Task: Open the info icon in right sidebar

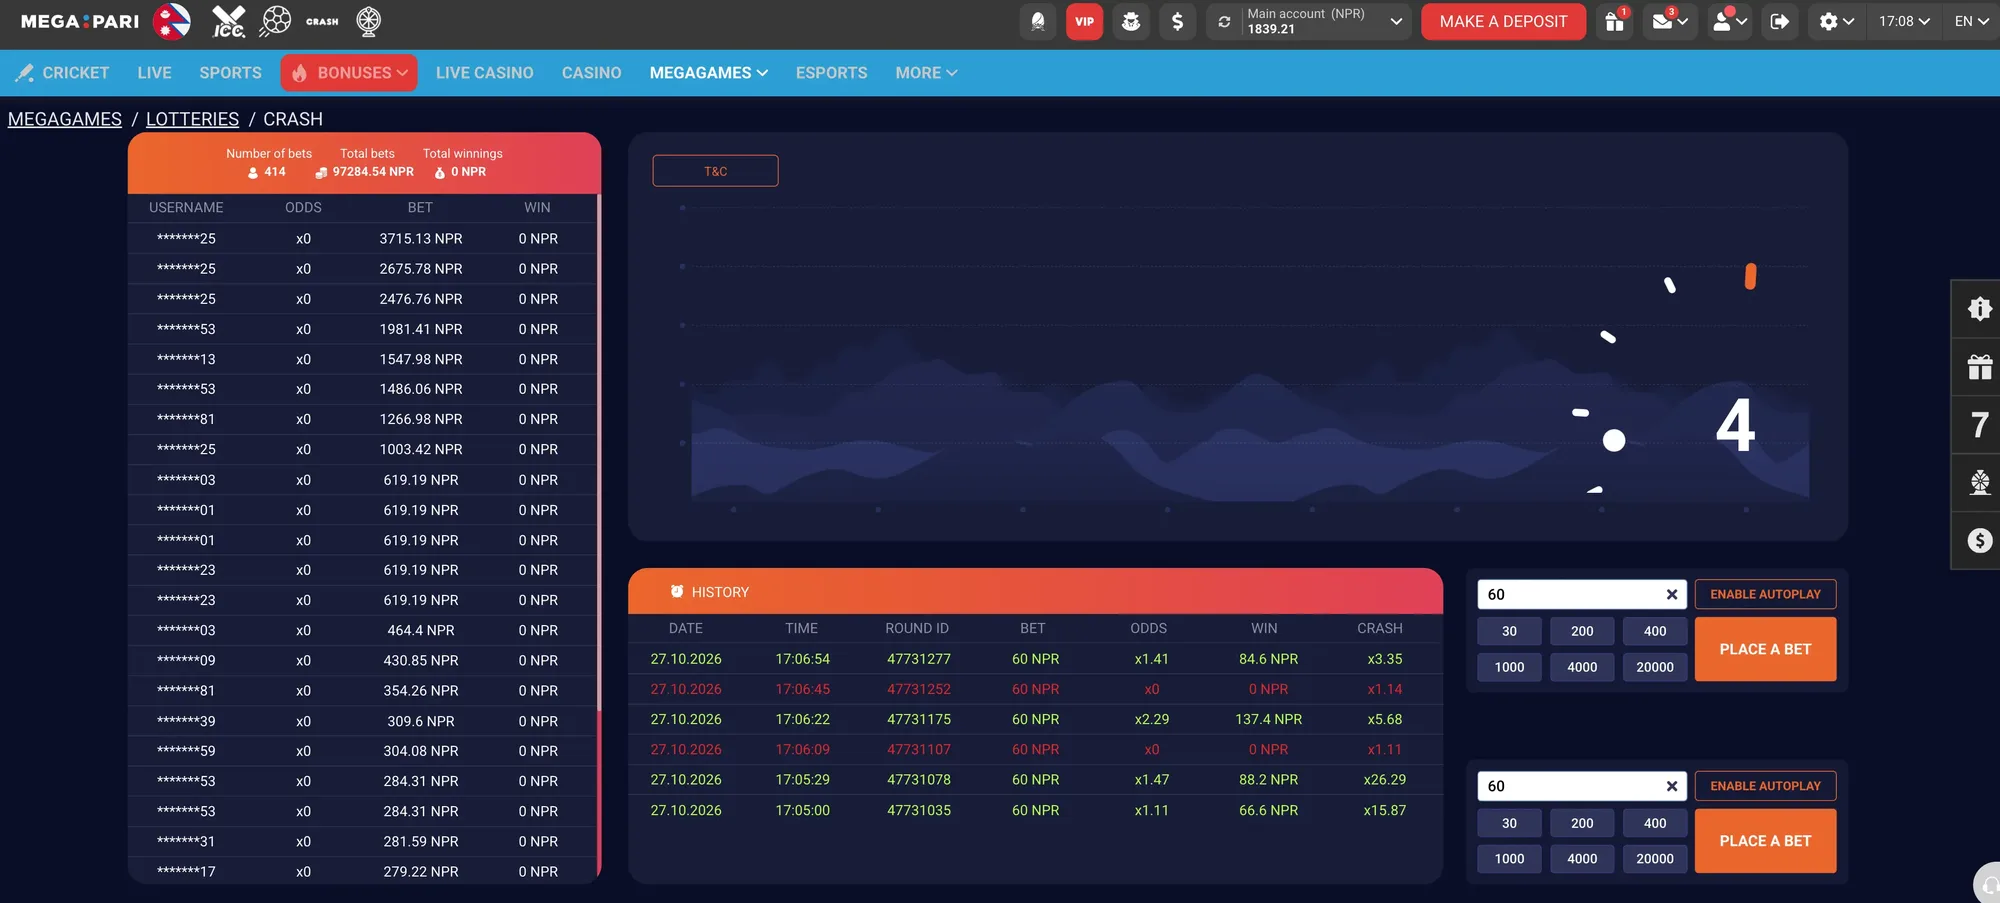Action: 1979,309
